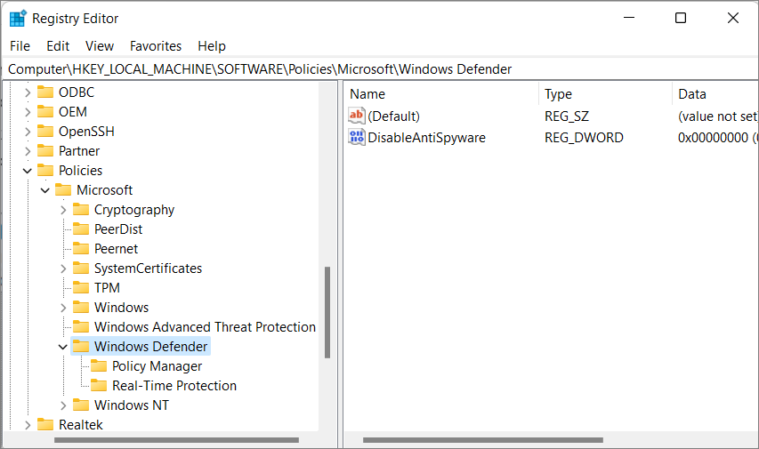Click the SystemCertificates folder icon
This screenshot has height=449, width=759.
point(81,268)
